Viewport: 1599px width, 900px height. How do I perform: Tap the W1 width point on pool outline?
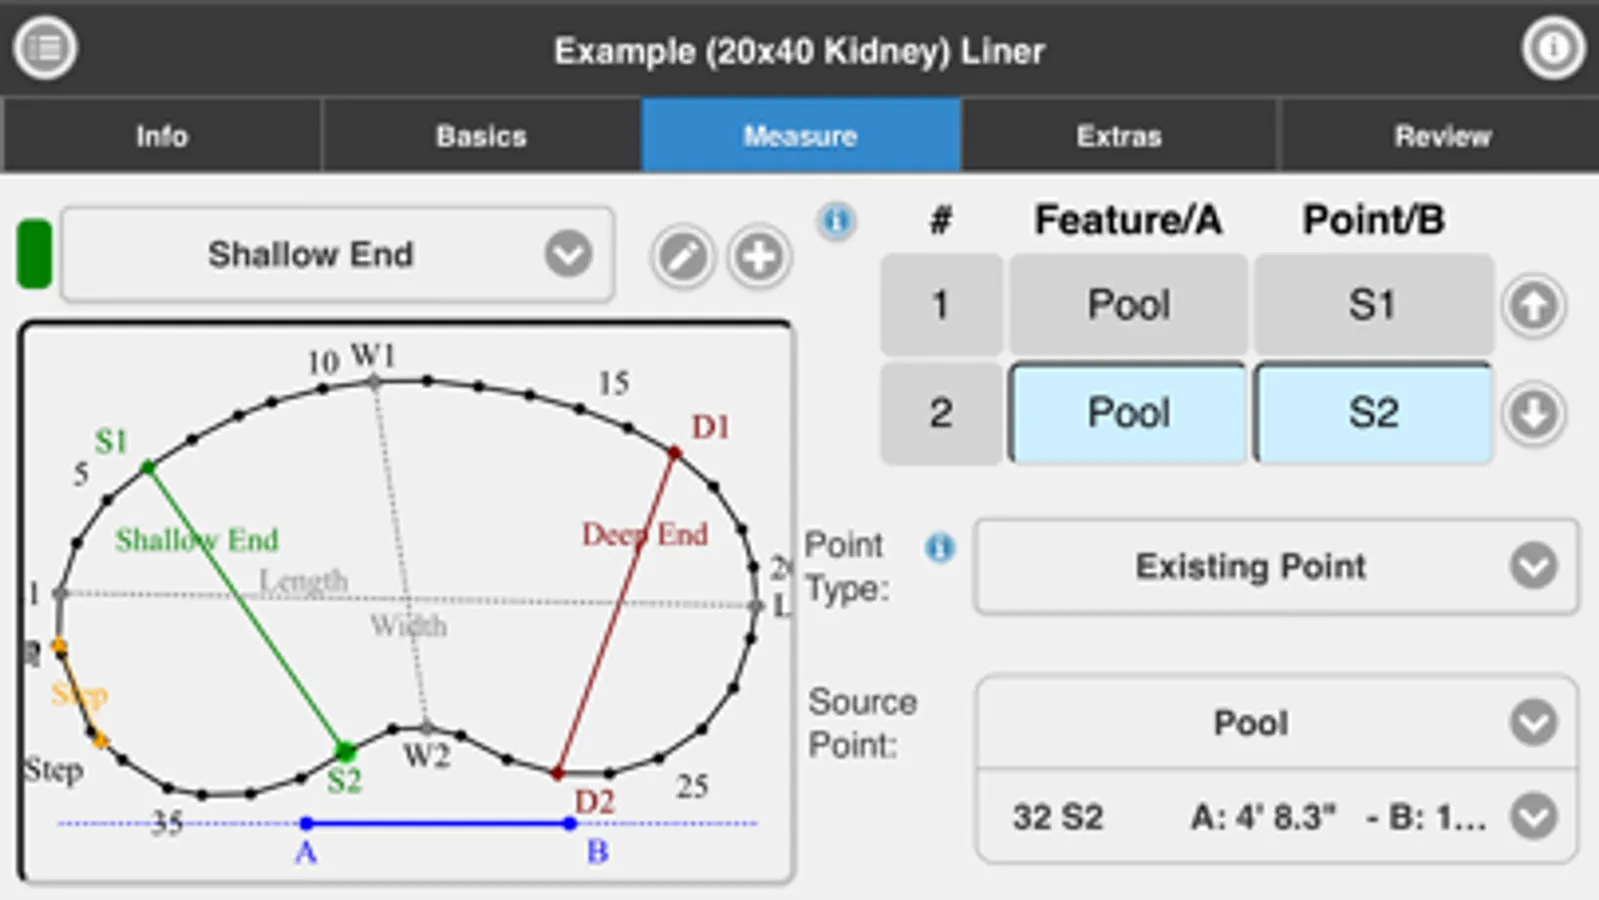point(374,381)
